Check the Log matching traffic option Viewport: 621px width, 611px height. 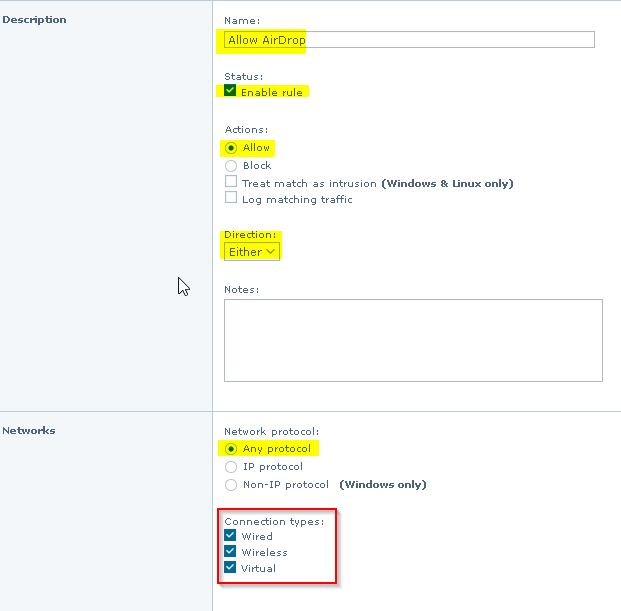tap(231, 199)
